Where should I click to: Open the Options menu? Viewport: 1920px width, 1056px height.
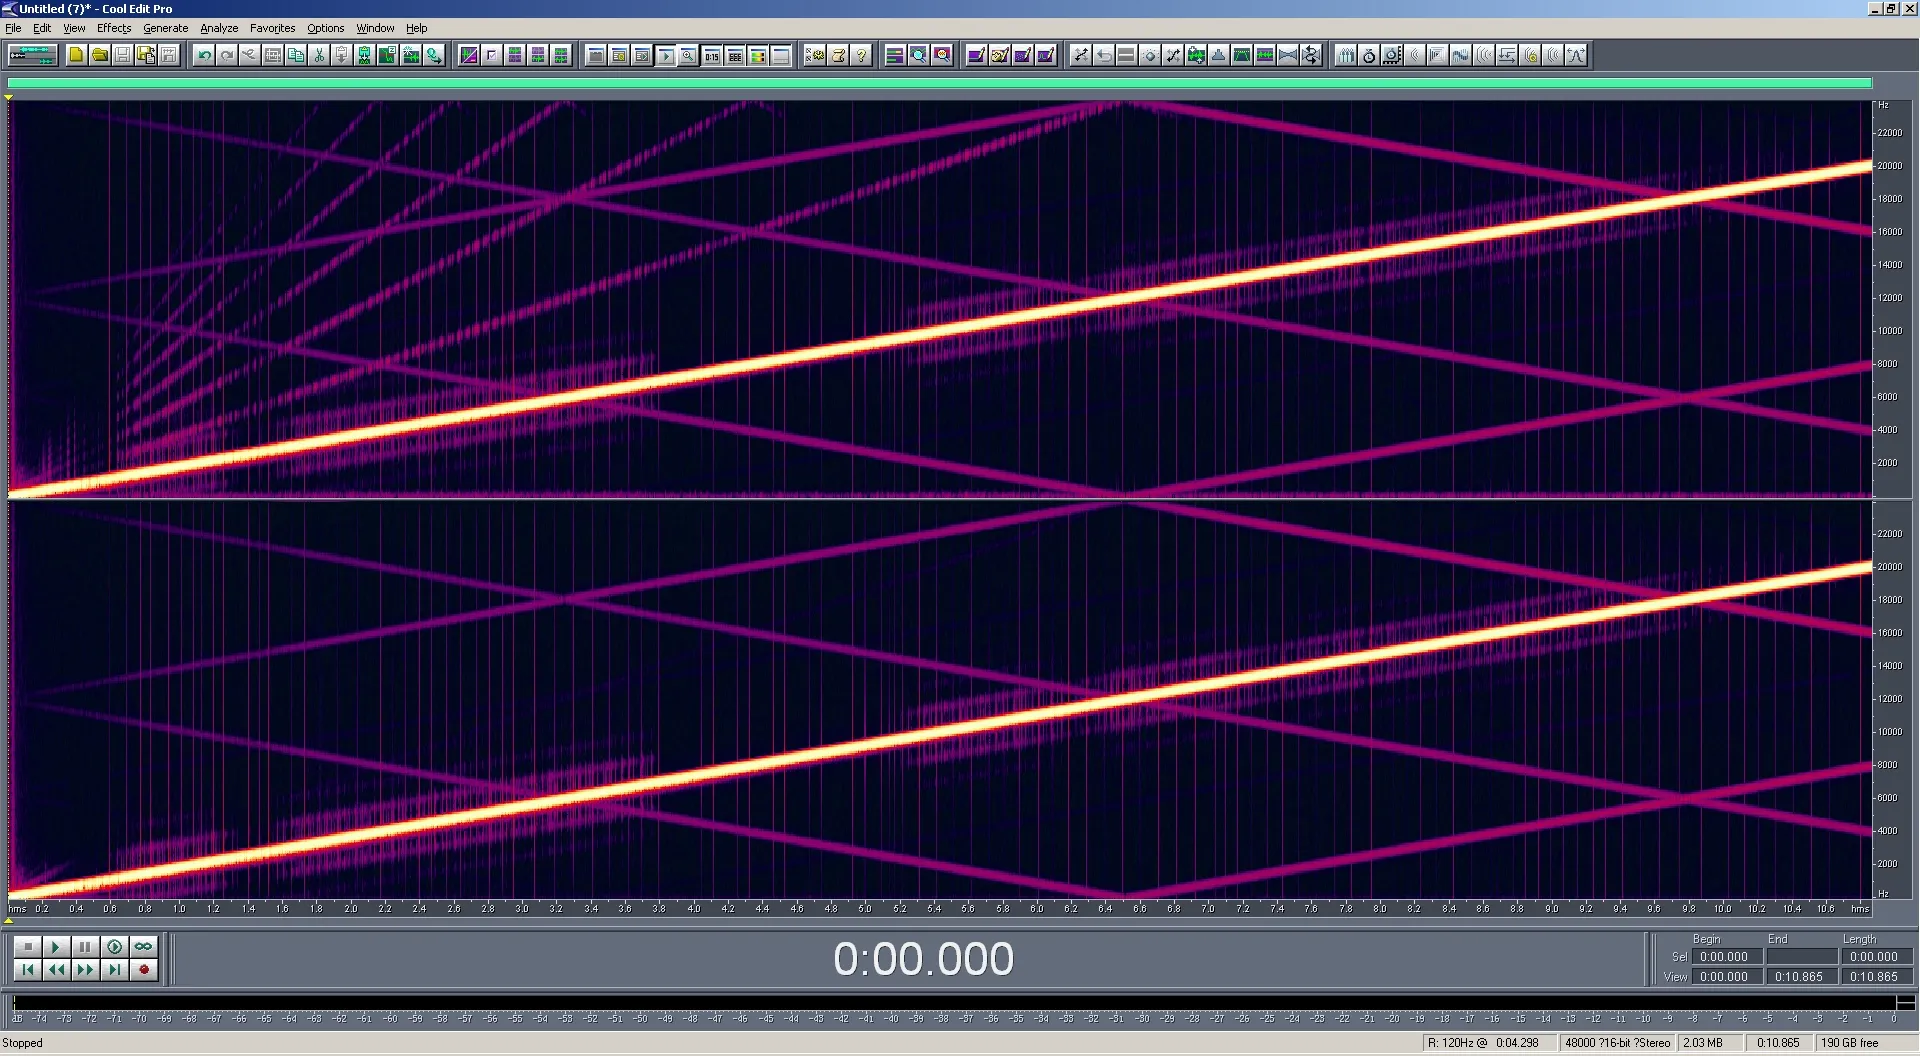click(325, 28)
